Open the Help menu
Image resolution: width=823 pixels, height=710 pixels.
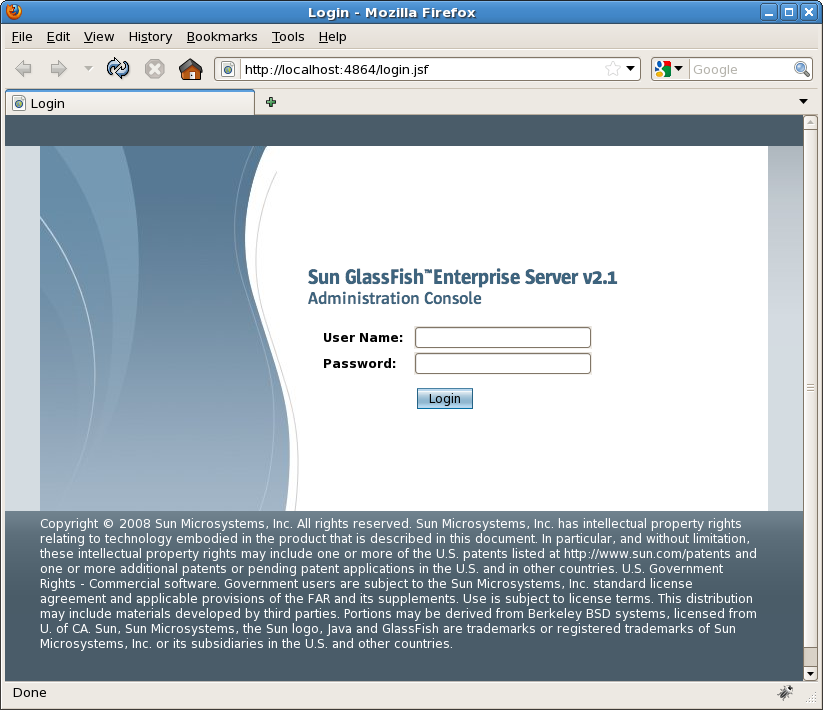coord(333,37)
